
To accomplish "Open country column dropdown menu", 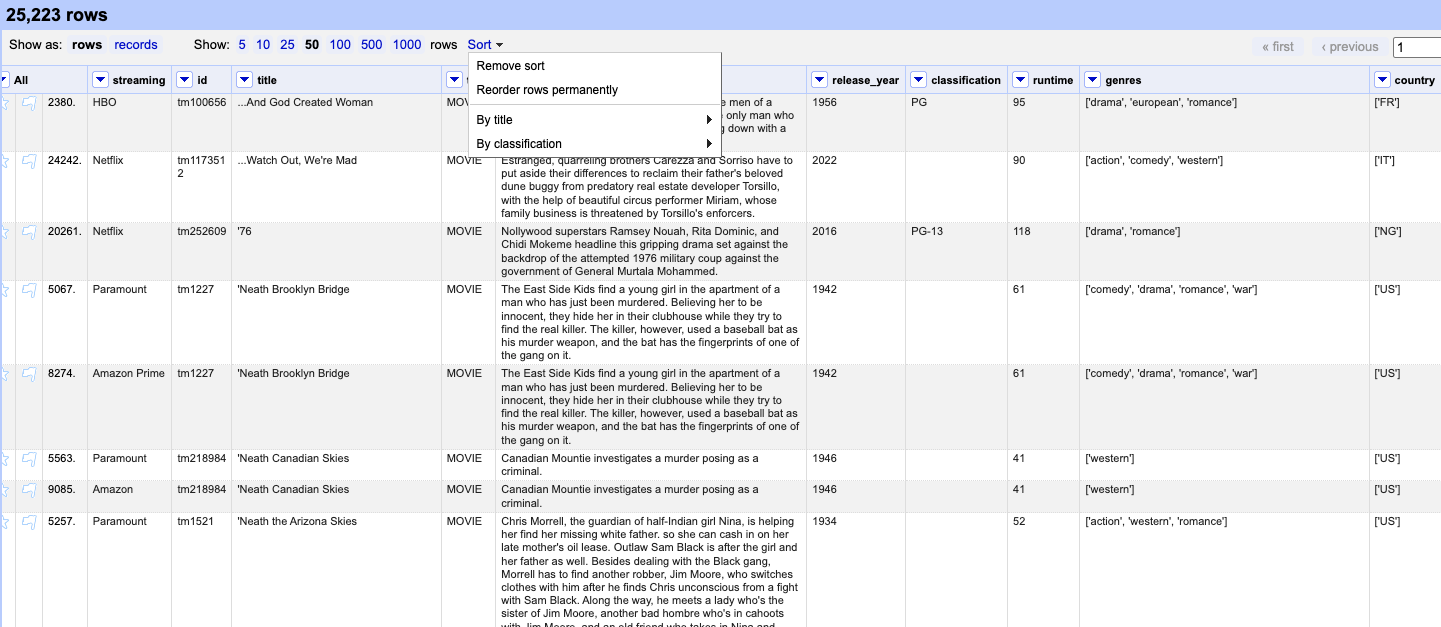I will coord(1383,80).
